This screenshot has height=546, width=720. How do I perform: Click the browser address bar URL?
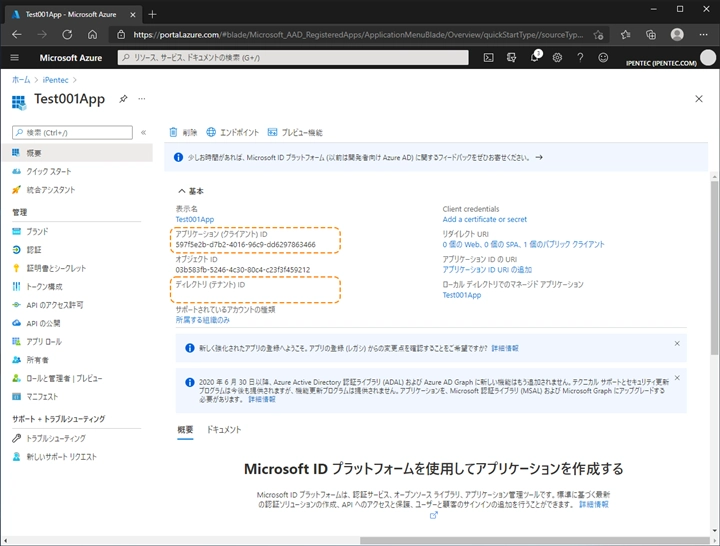[358, 35]
